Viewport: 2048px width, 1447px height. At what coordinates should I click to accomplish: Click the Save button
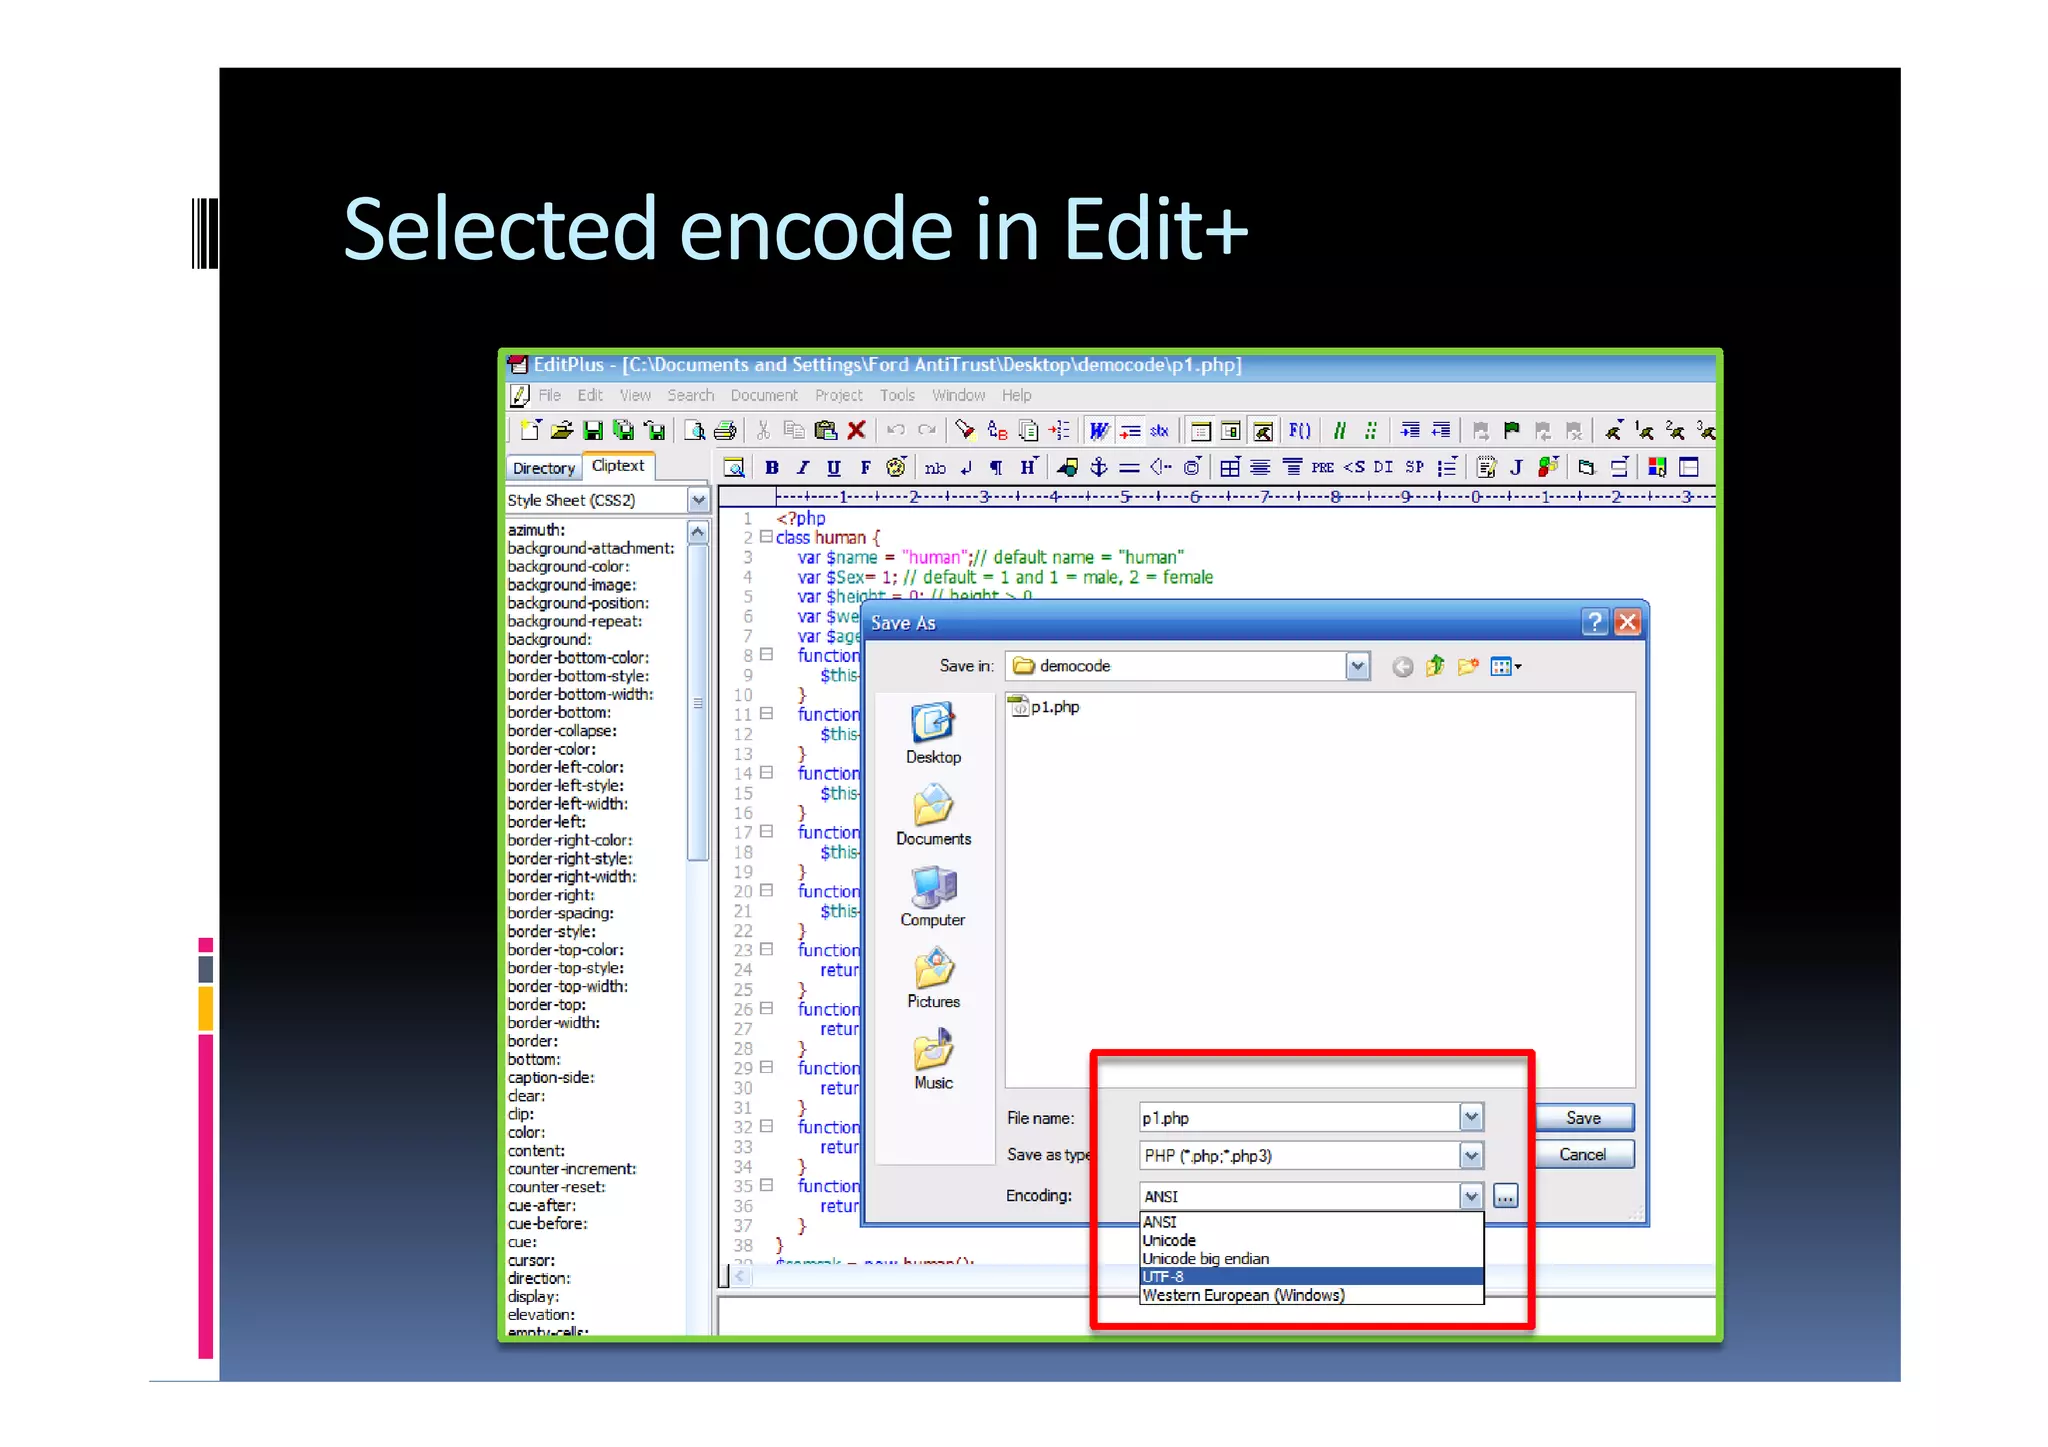[x=1584, y=1118]
